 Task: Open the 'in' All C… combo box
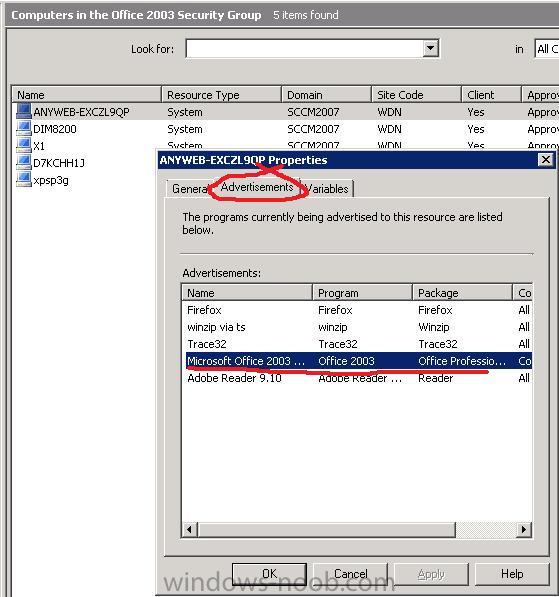click(x=547, y=49)
